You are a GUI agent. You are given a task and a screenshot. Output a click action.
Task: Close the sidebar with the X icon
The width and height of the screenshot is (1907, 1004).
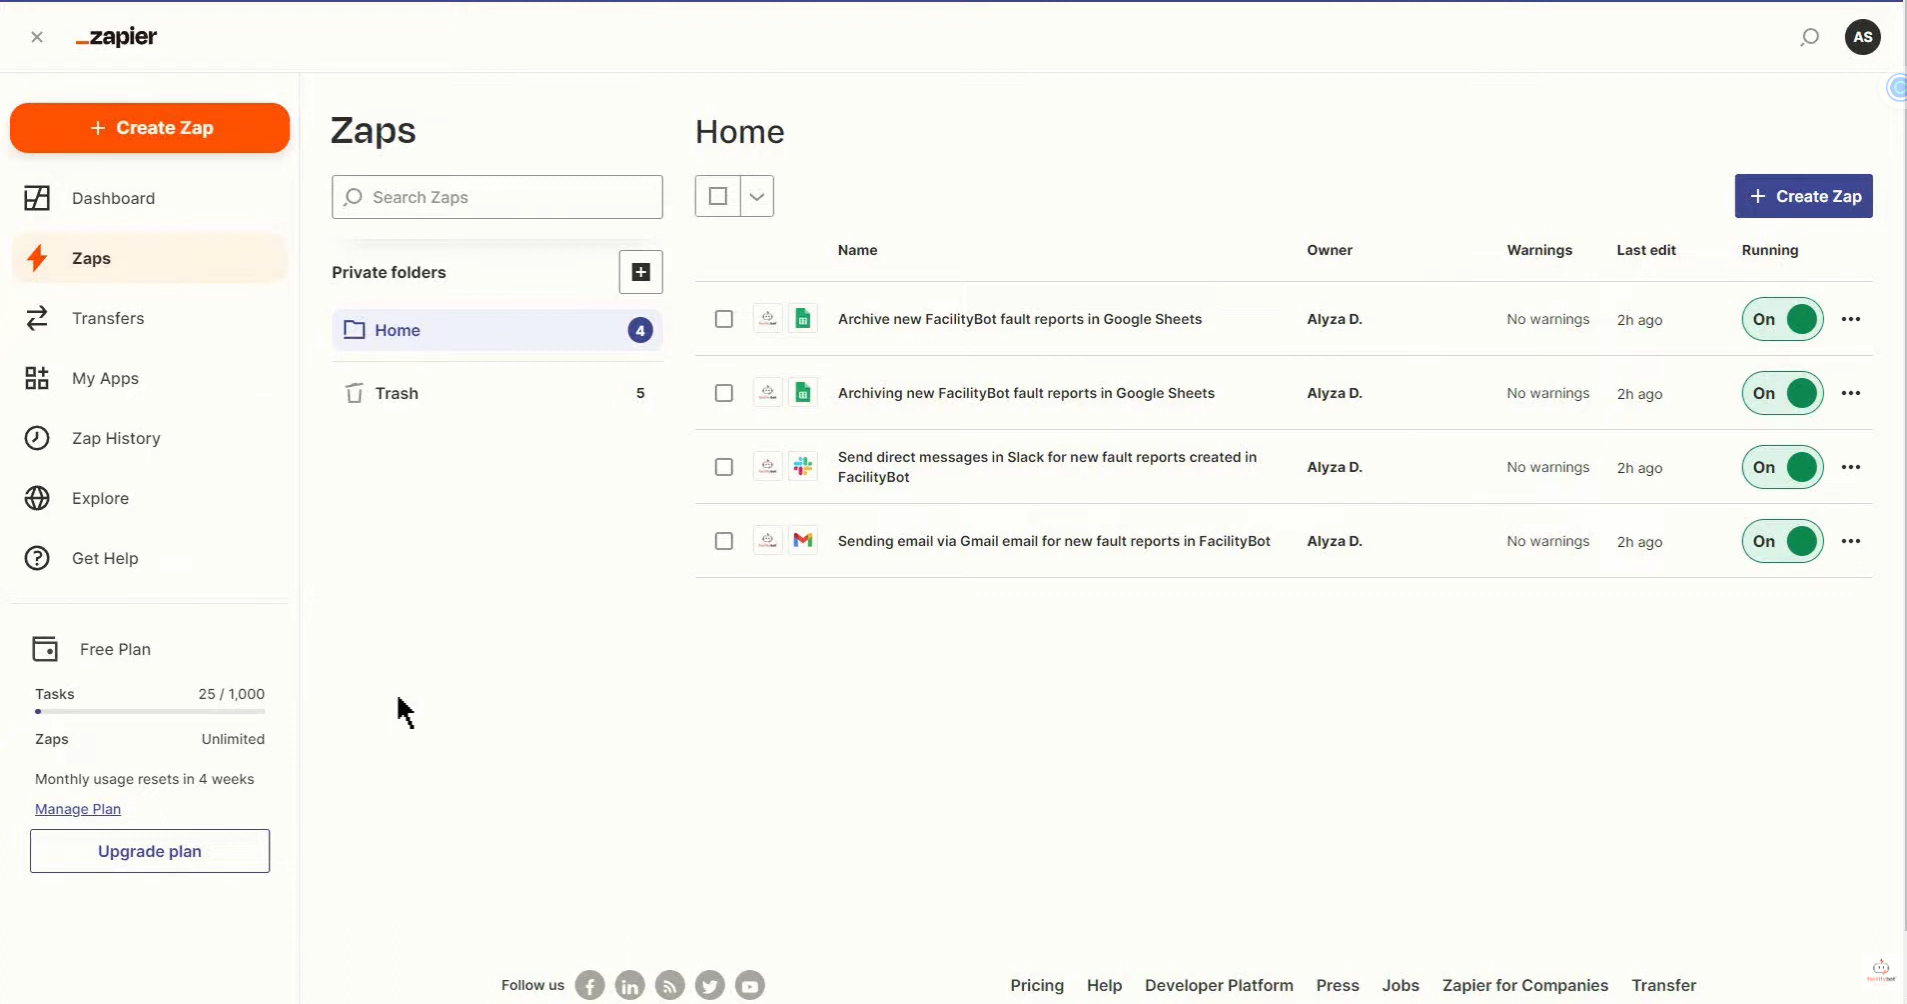click(37, 37)
